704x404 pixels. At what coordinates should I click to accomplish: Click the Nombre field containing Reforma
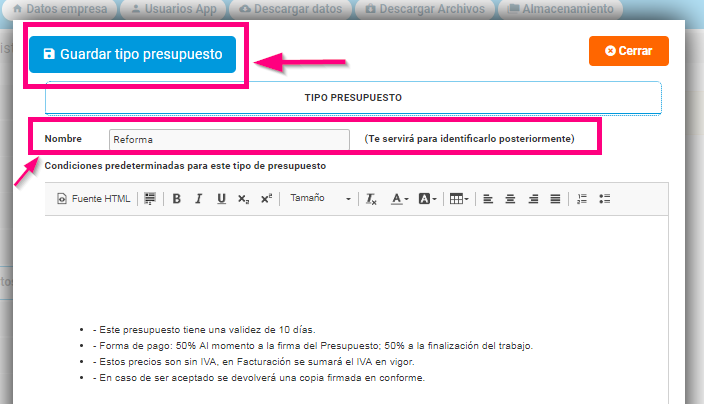pyautogui.click(x=228, y=139)
